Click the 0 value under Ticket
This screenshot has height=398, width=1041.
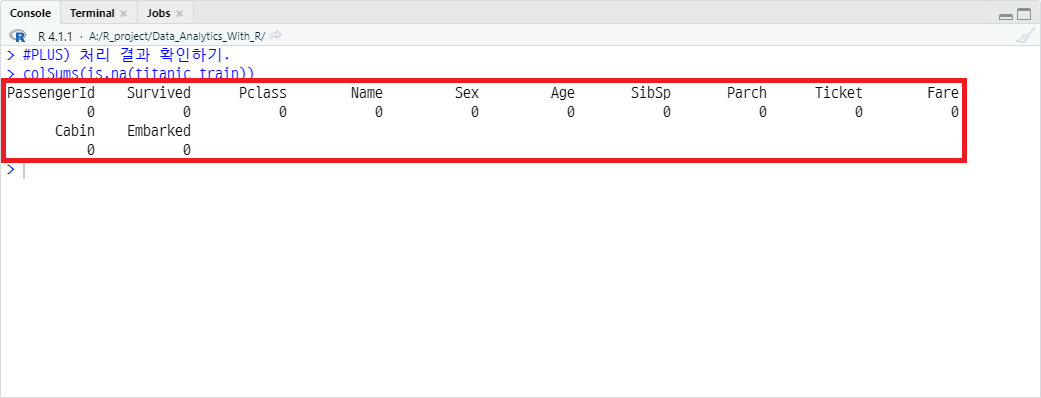[859, 112]
